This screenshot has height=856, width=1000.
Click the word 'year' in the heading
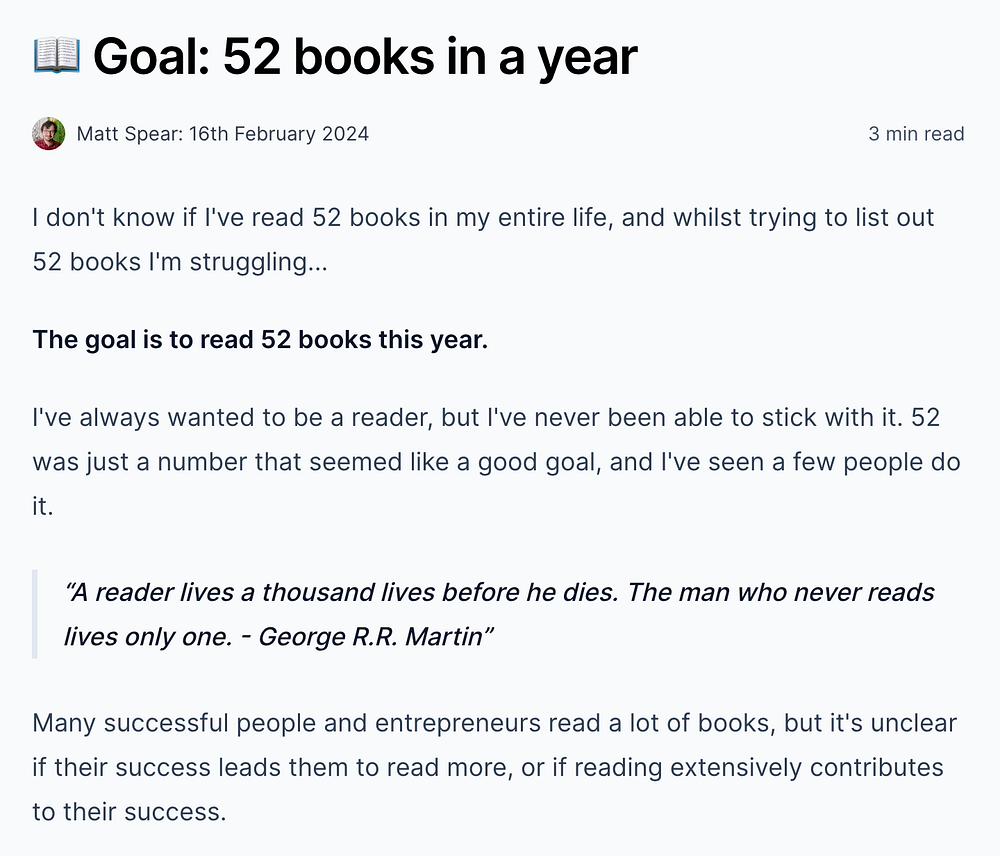tap(588, 56)
